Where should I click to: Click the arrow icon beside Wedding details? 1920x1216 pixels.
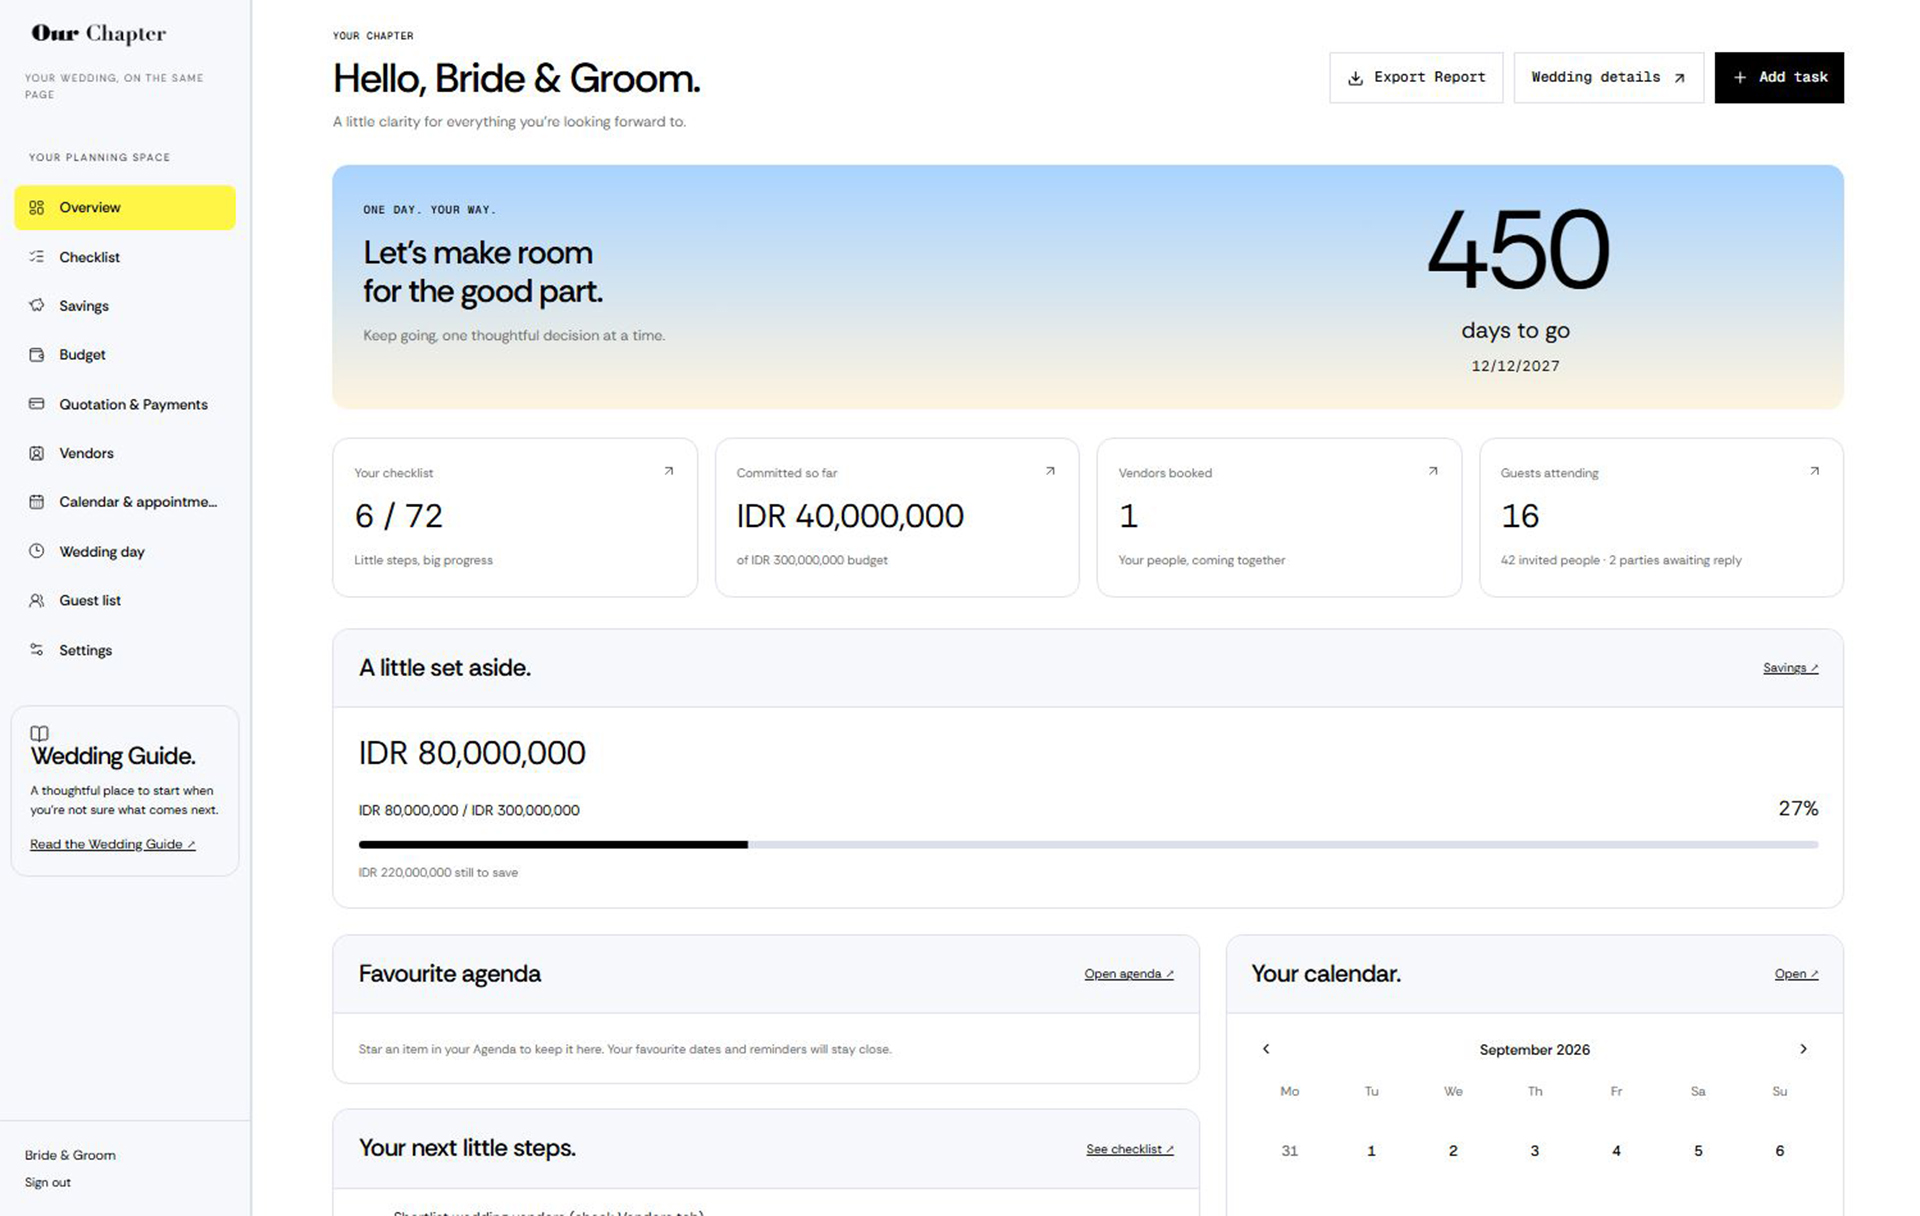tap(1679, 78)
